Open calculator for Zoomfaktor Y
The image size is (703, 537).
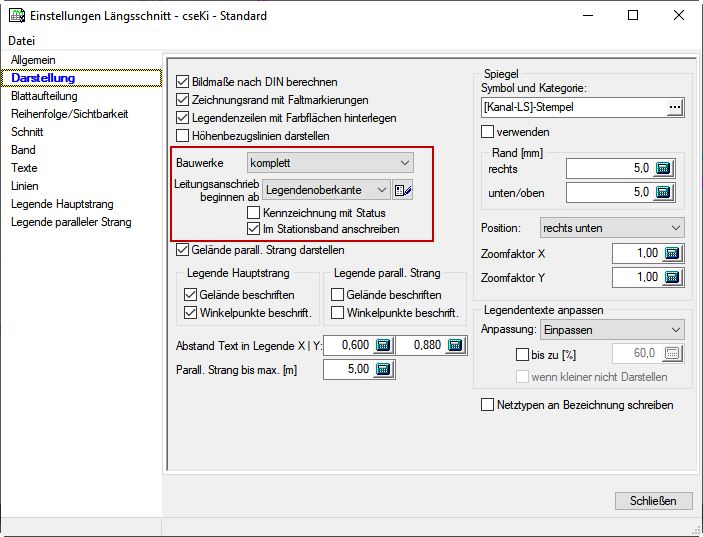pyautogui.click(x=673, y=277)
